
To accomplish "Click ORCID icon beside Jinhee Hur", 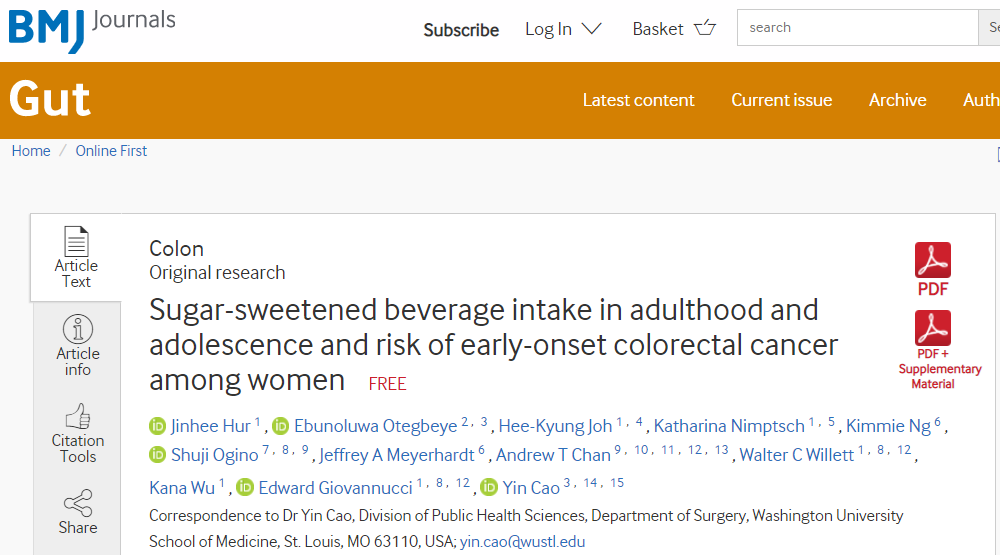I will click(x=157, y=426).
